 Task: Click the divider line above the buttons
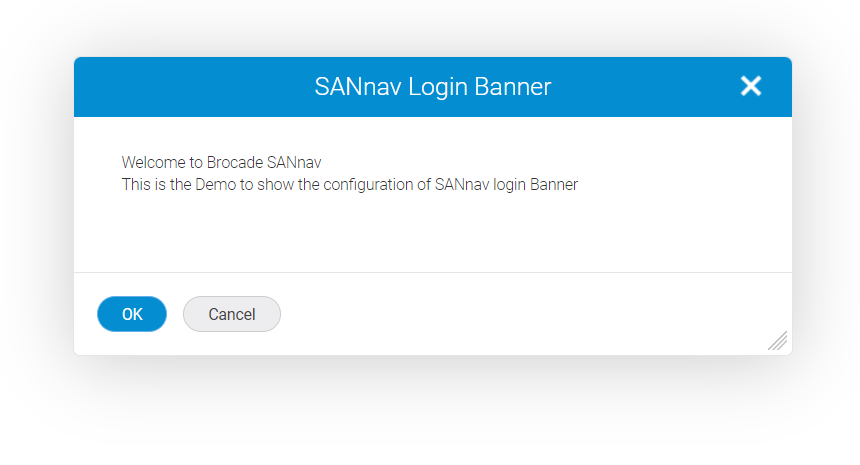432,272
